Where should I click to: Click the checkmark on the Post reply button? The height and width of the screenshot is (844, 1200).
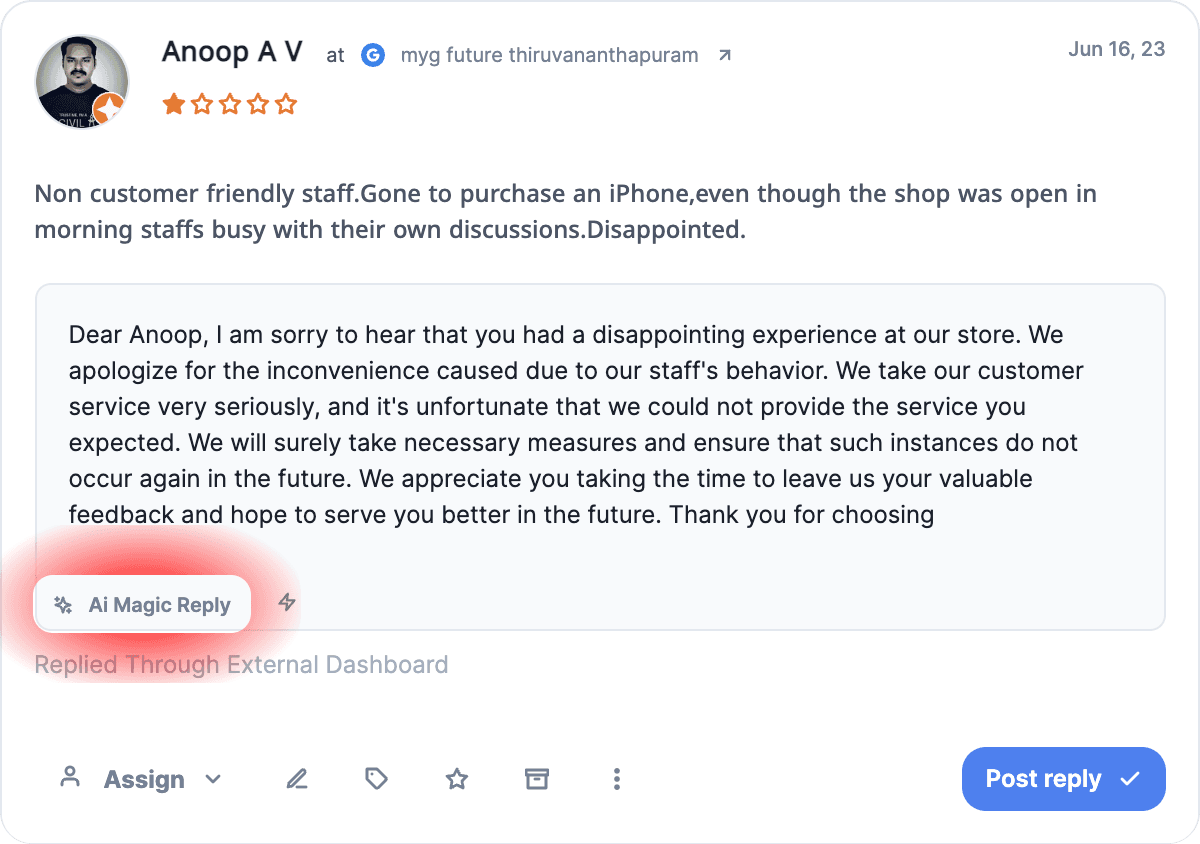pyautogui.click(x=1130, y=779)
